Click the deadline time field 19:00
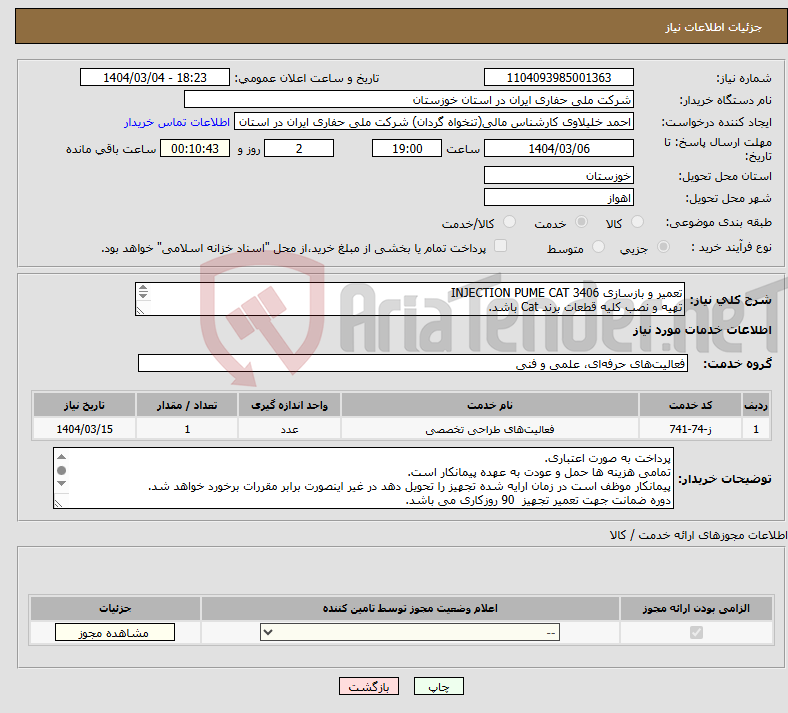Viewport: 788px width, 713px height. click(407, 148)
